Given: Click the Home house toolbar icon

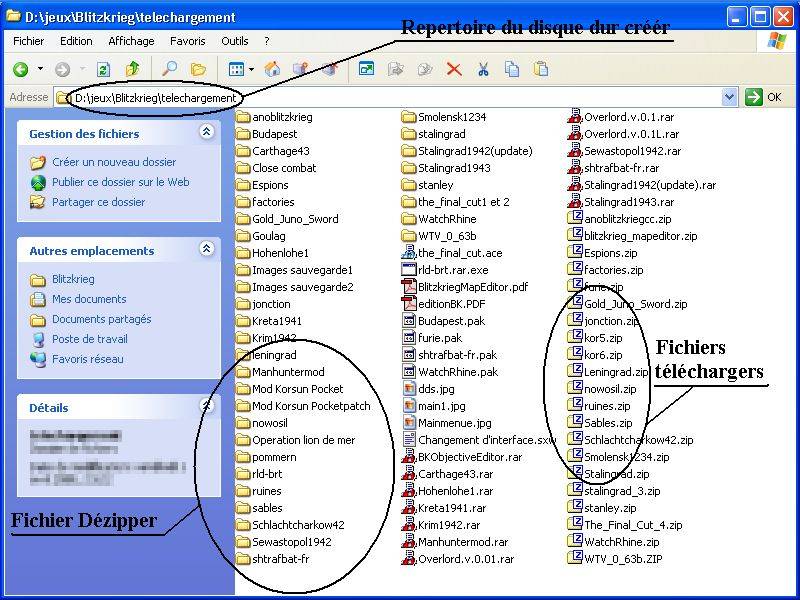Looking at the screenshot, I should 272,69.
